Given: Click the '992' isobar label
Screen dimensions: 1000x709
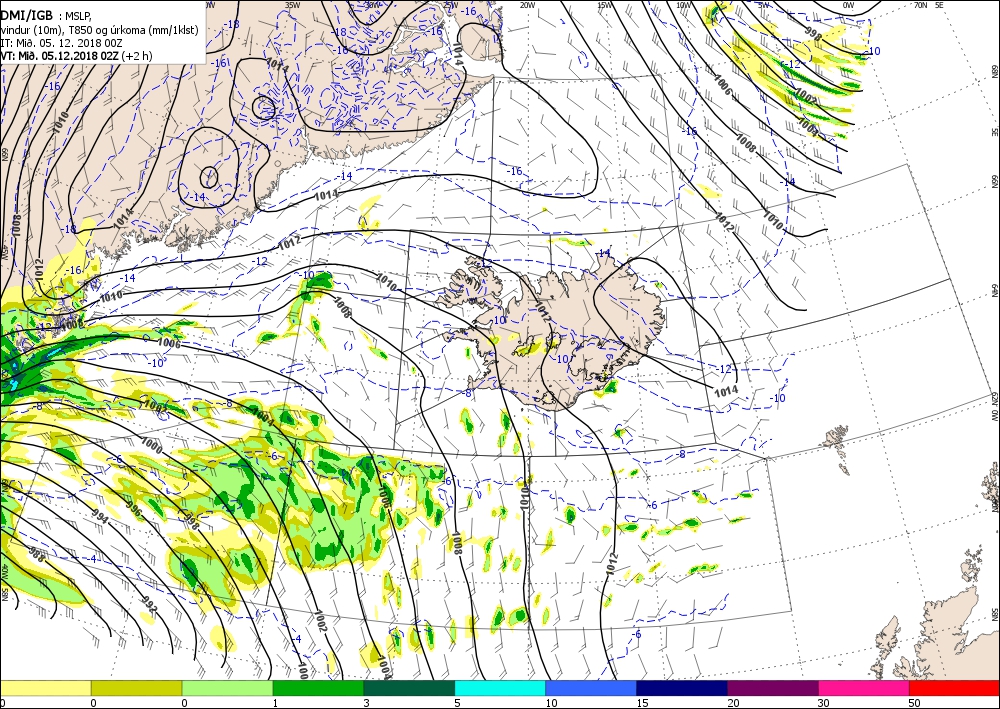Looking at the screenshot, I should (148, 605).
